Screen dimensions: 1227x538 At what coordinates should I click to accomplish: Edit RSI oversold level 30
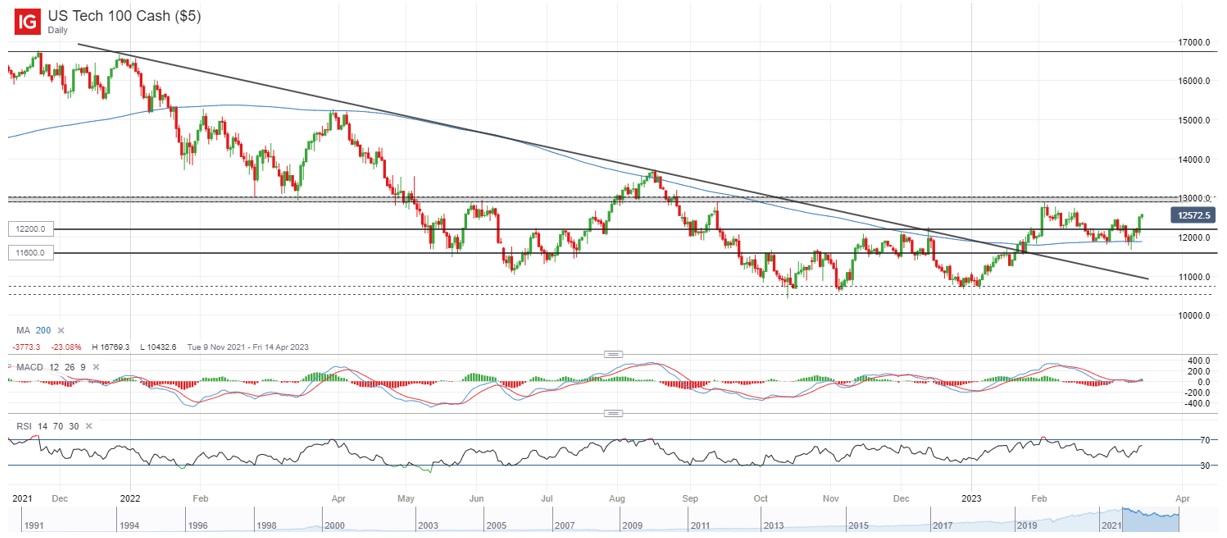[x=75, y=426]
